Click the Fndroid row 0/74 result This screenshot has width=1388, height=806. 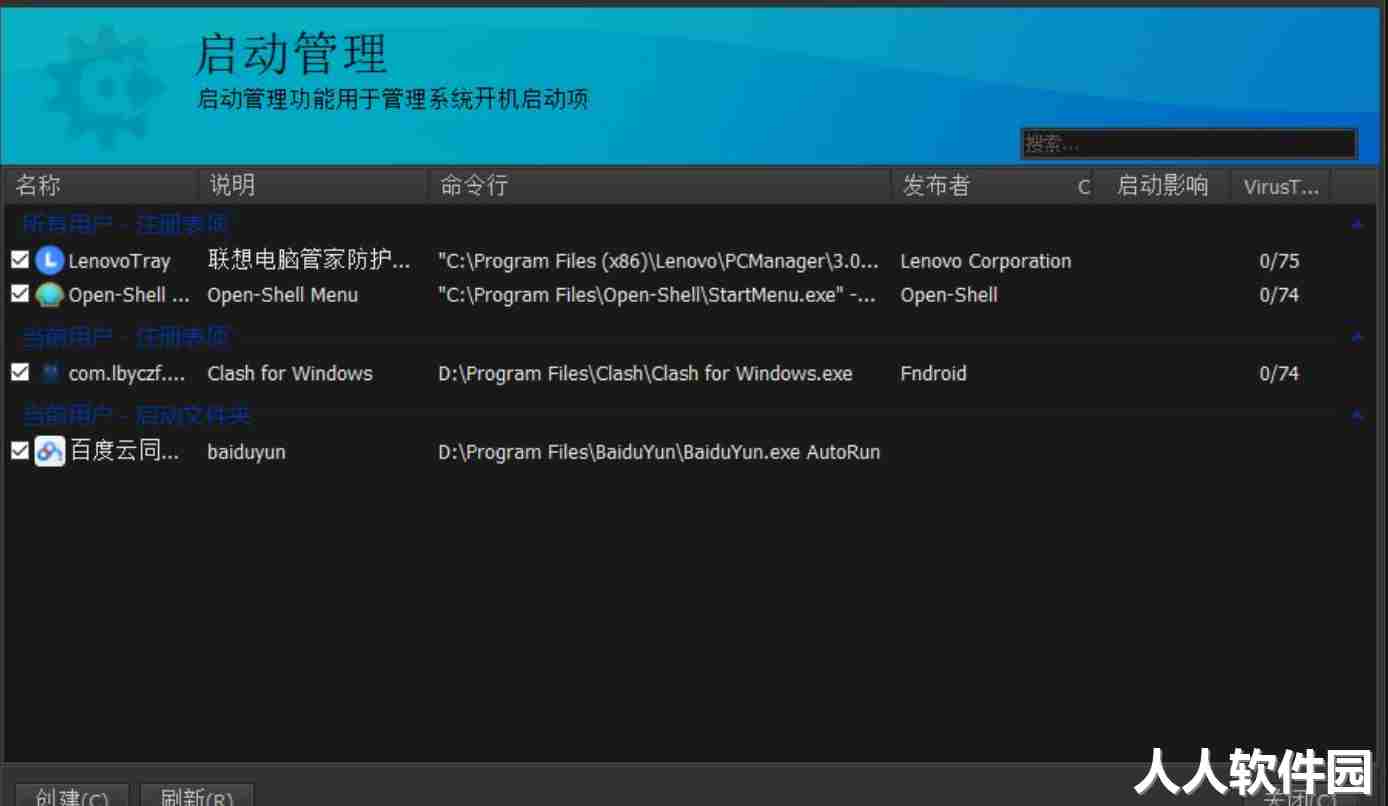(x=1279, y=373)
